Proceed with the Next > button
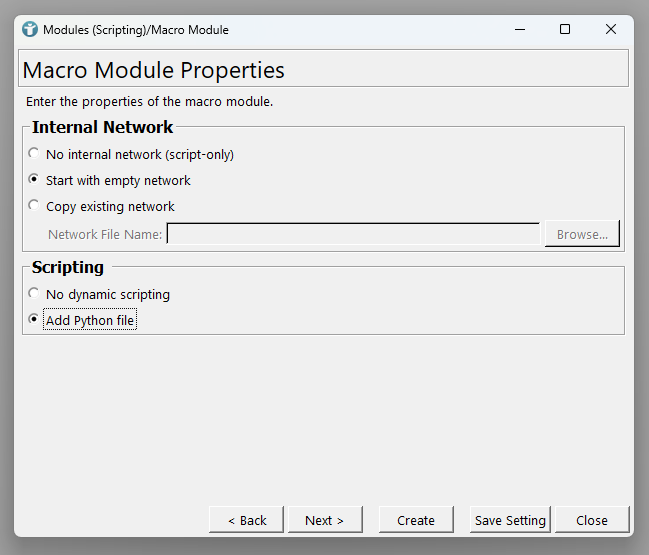The width and height of the screenshot is (649, 555). [324, 520]
